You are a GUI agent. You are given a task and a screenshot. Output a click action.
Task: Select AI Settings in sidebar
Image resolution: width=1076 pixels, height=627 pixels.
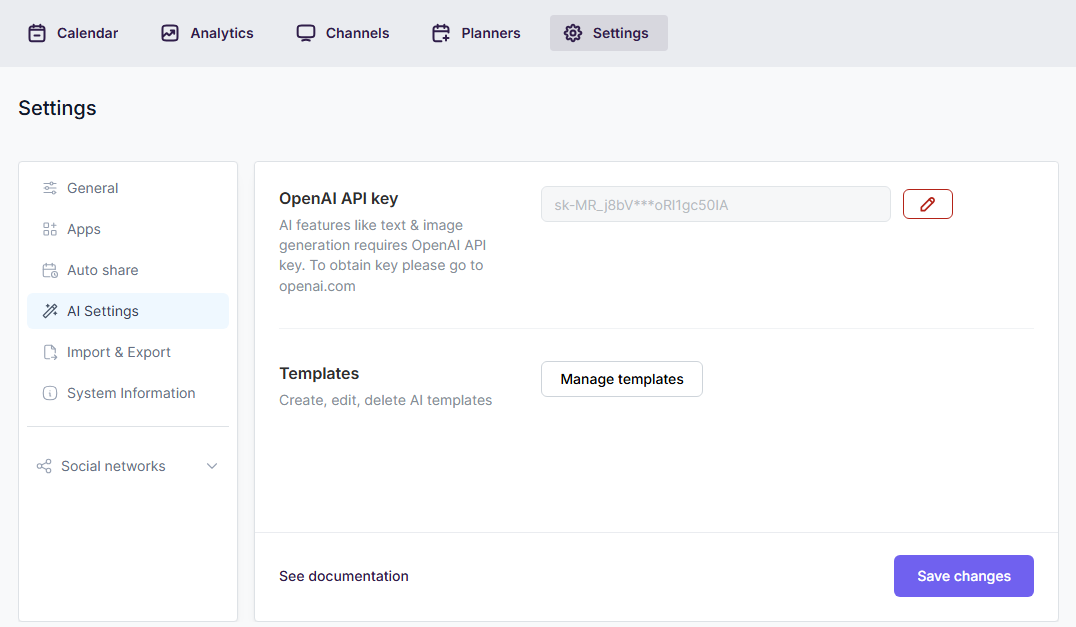tap(128, 311)
